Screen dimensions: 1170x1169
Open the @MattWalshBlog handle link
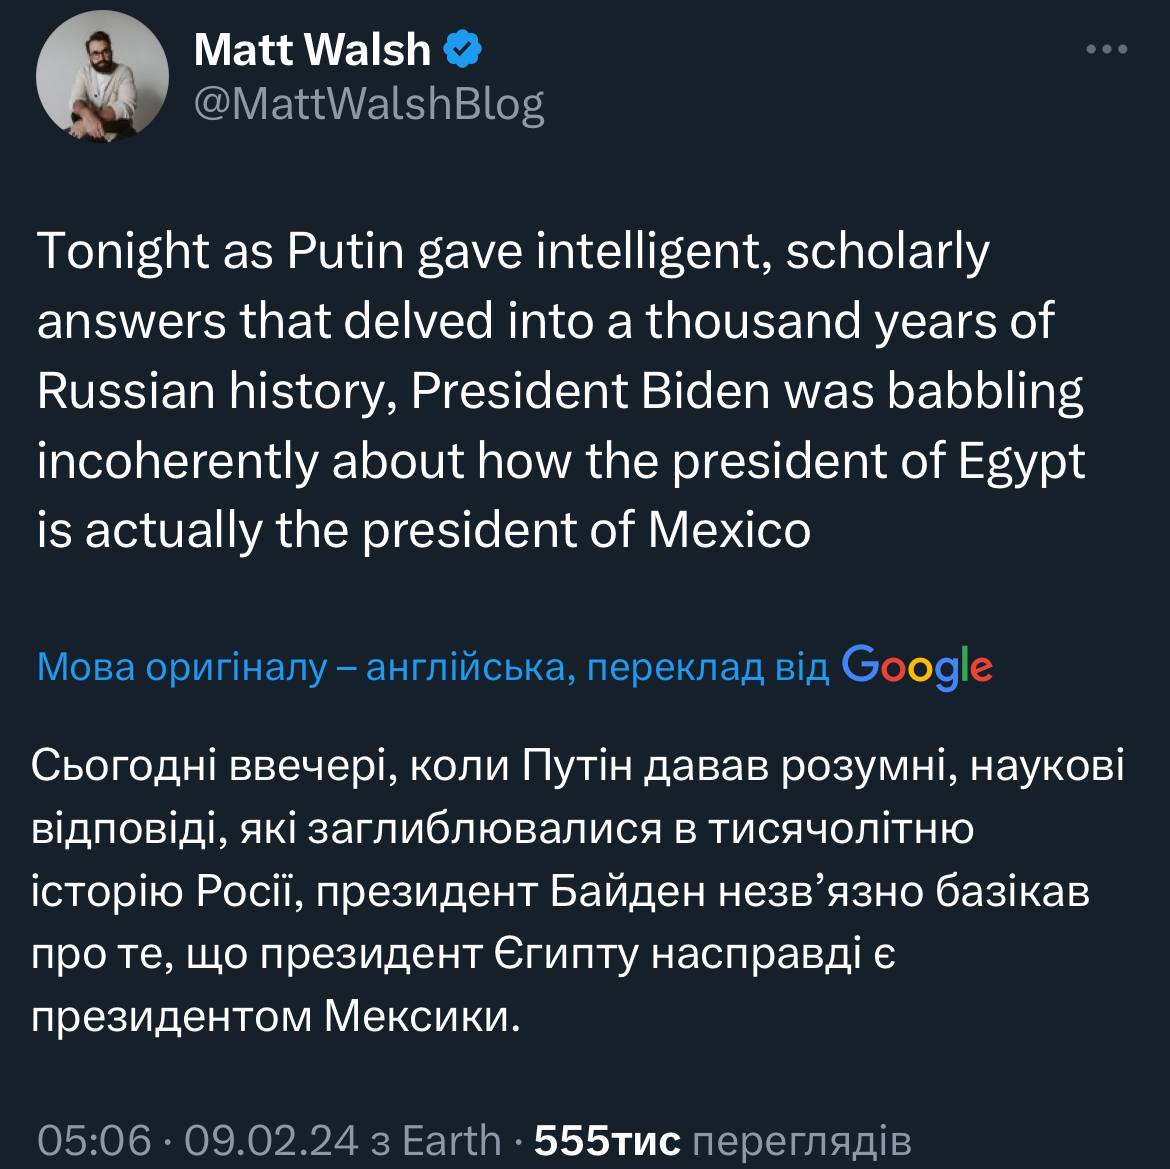click(369, 103)
